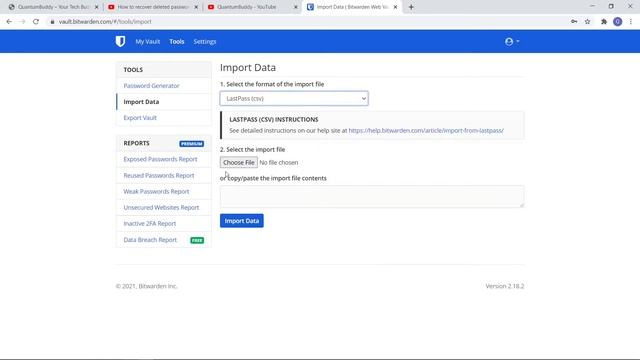Close the Import Data Bitwarden tab
Viewport: 640px width, 360px height.
point(395,7)
